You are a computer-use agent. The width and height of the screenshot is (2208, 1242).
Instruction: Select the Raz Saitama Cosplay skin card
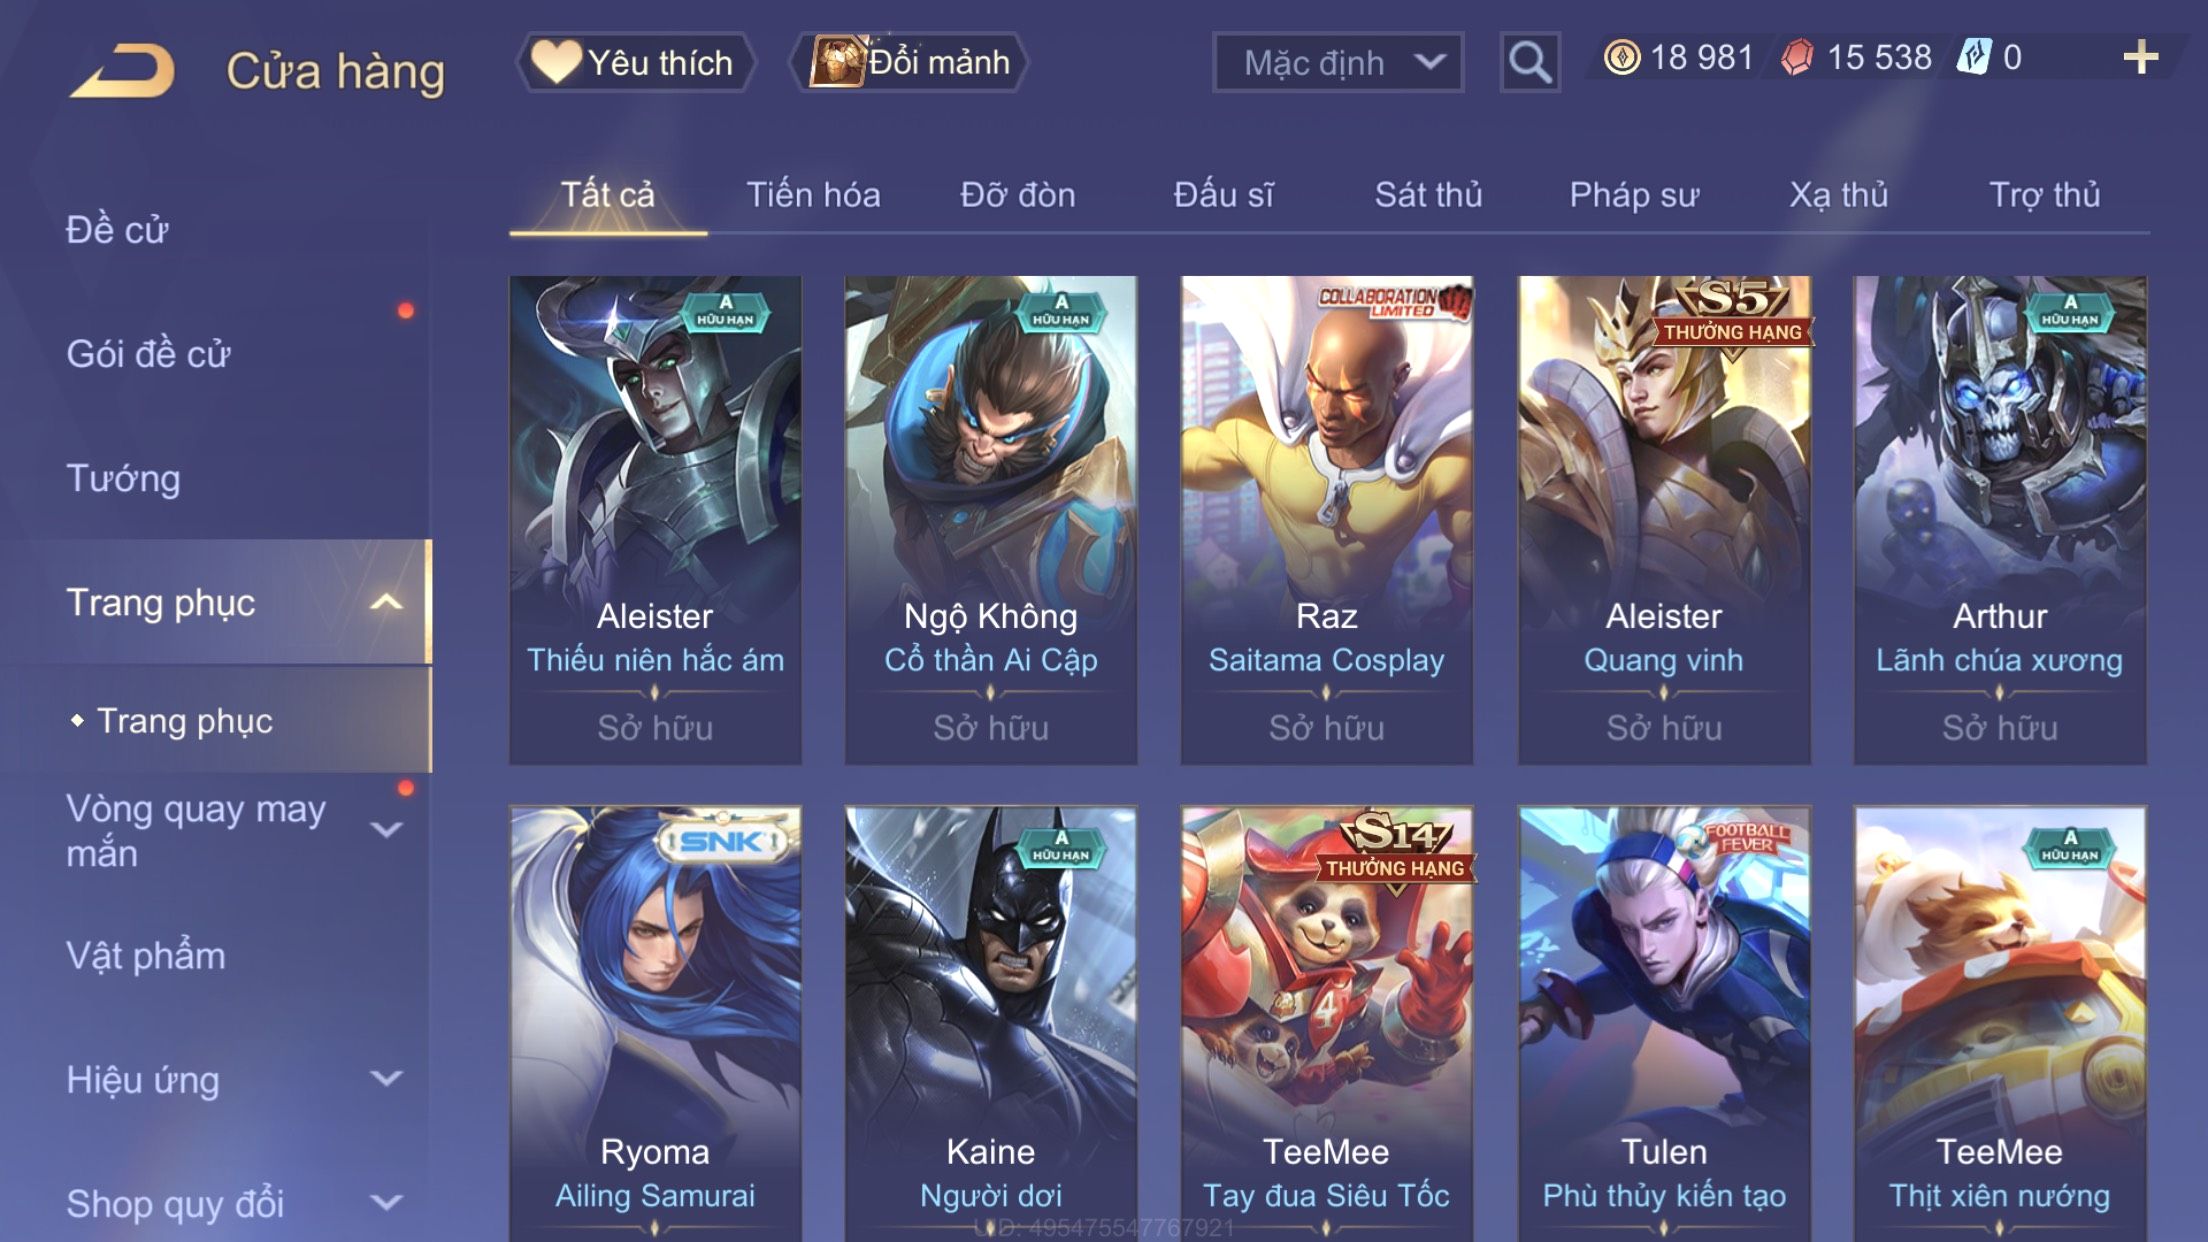coord(1326,520)
